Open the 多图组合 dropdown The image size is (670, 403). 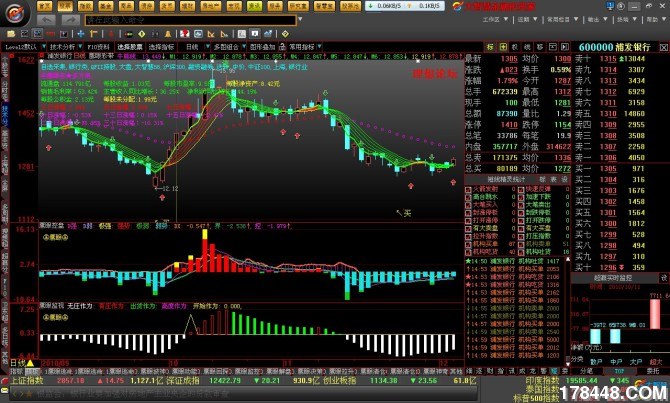[244, 47]
